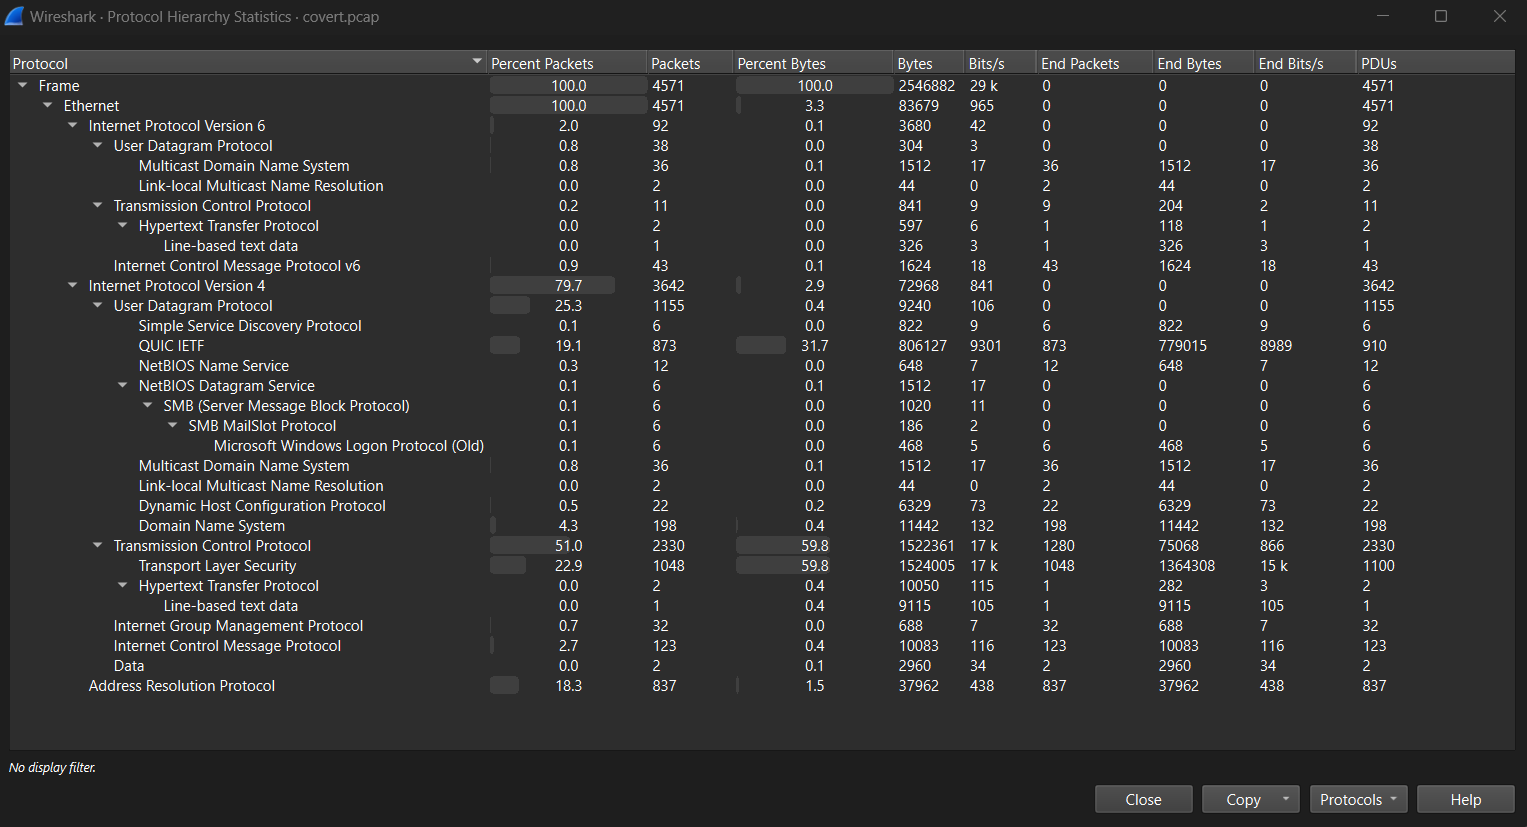Select Simple Service Discovery Protocol row
Viewport: 1527px width, 827px height.
[762, 326]
